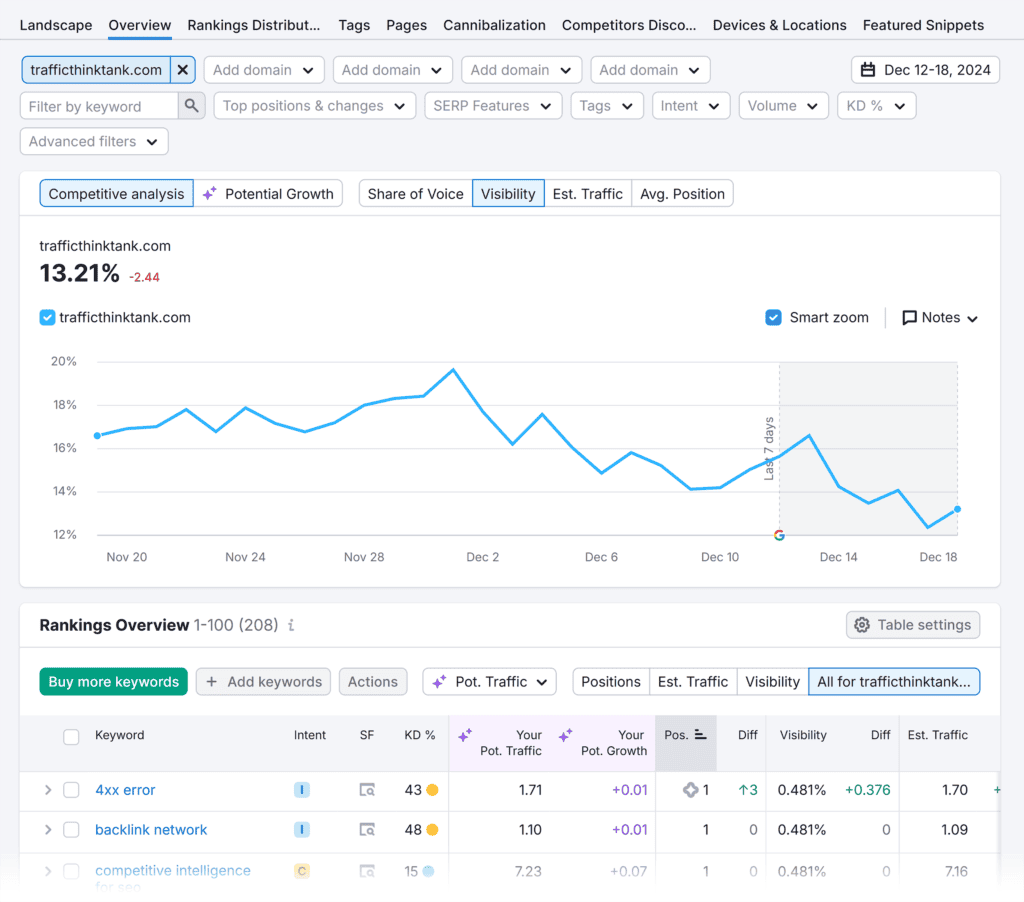Expand the 4xx error keyword row
This screenshot has width=1024, height=902.
tap(47, 790)
